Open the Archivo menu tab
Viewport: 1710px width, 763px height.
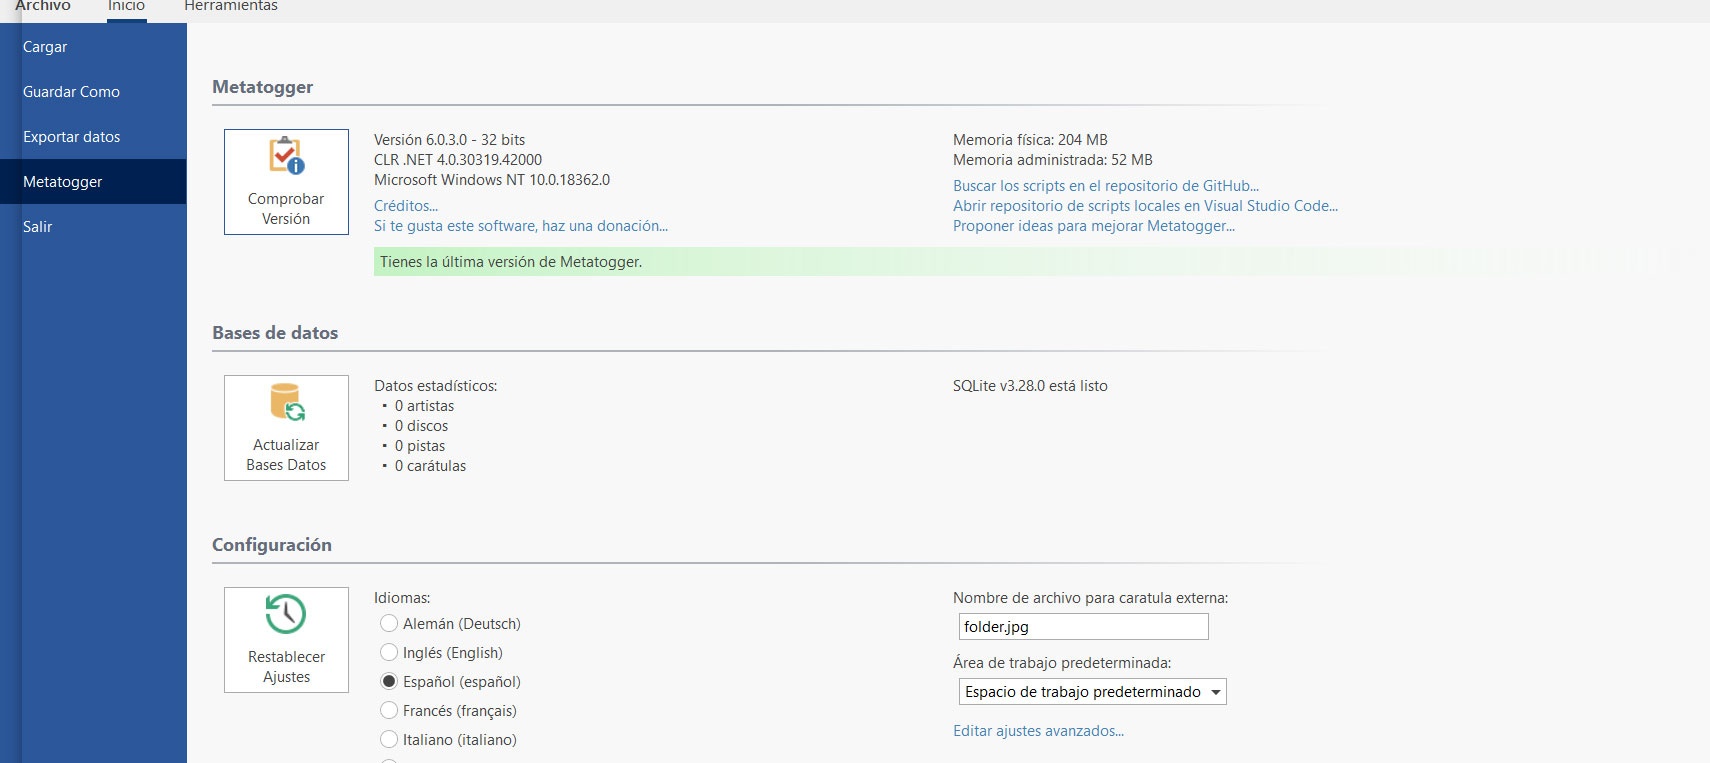[43, 6]
